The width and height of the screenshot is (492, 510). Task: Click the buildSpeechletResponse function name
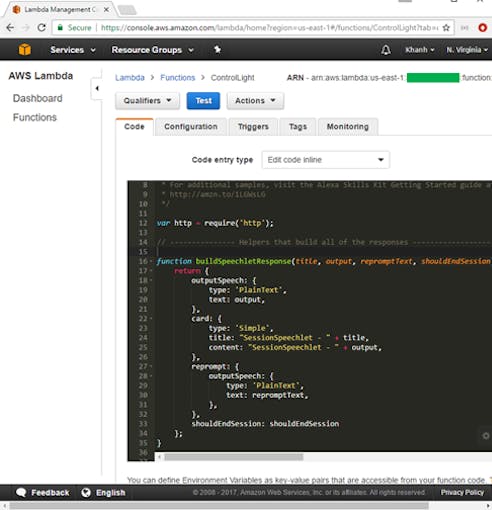tap(243, 261)
